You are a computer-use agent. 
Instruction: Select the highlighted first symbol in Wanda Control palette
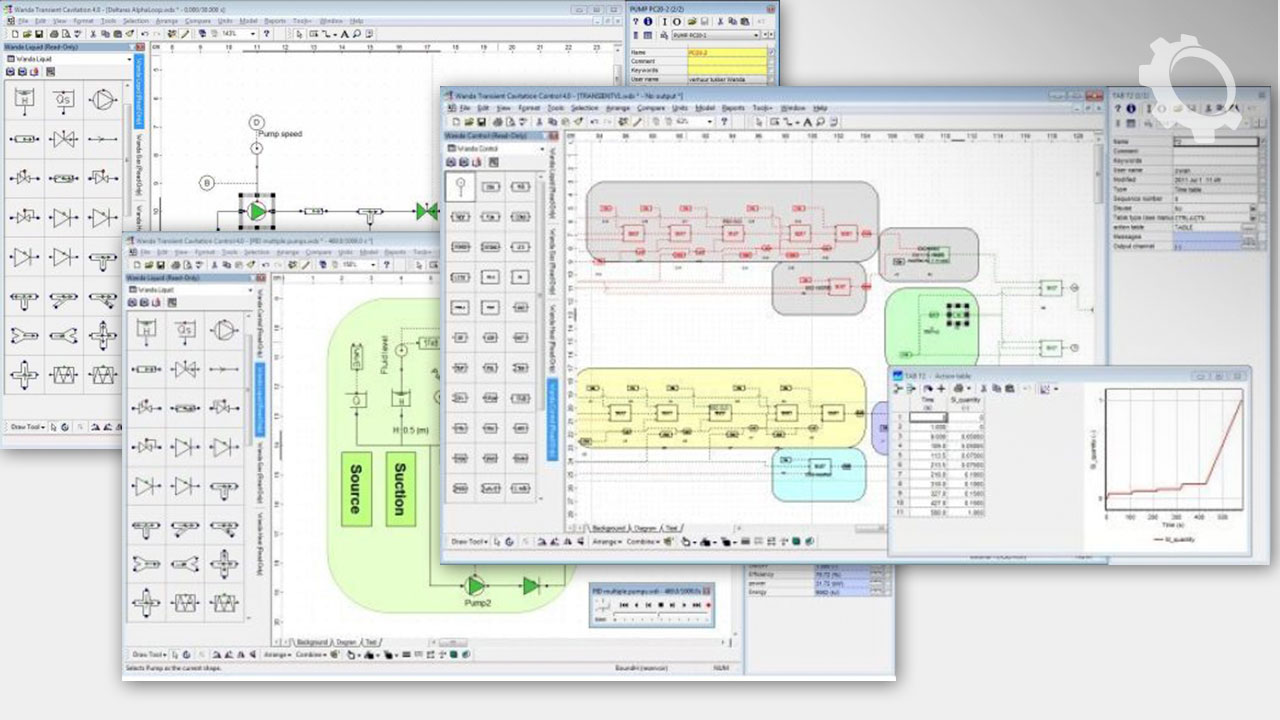(461, 186)
